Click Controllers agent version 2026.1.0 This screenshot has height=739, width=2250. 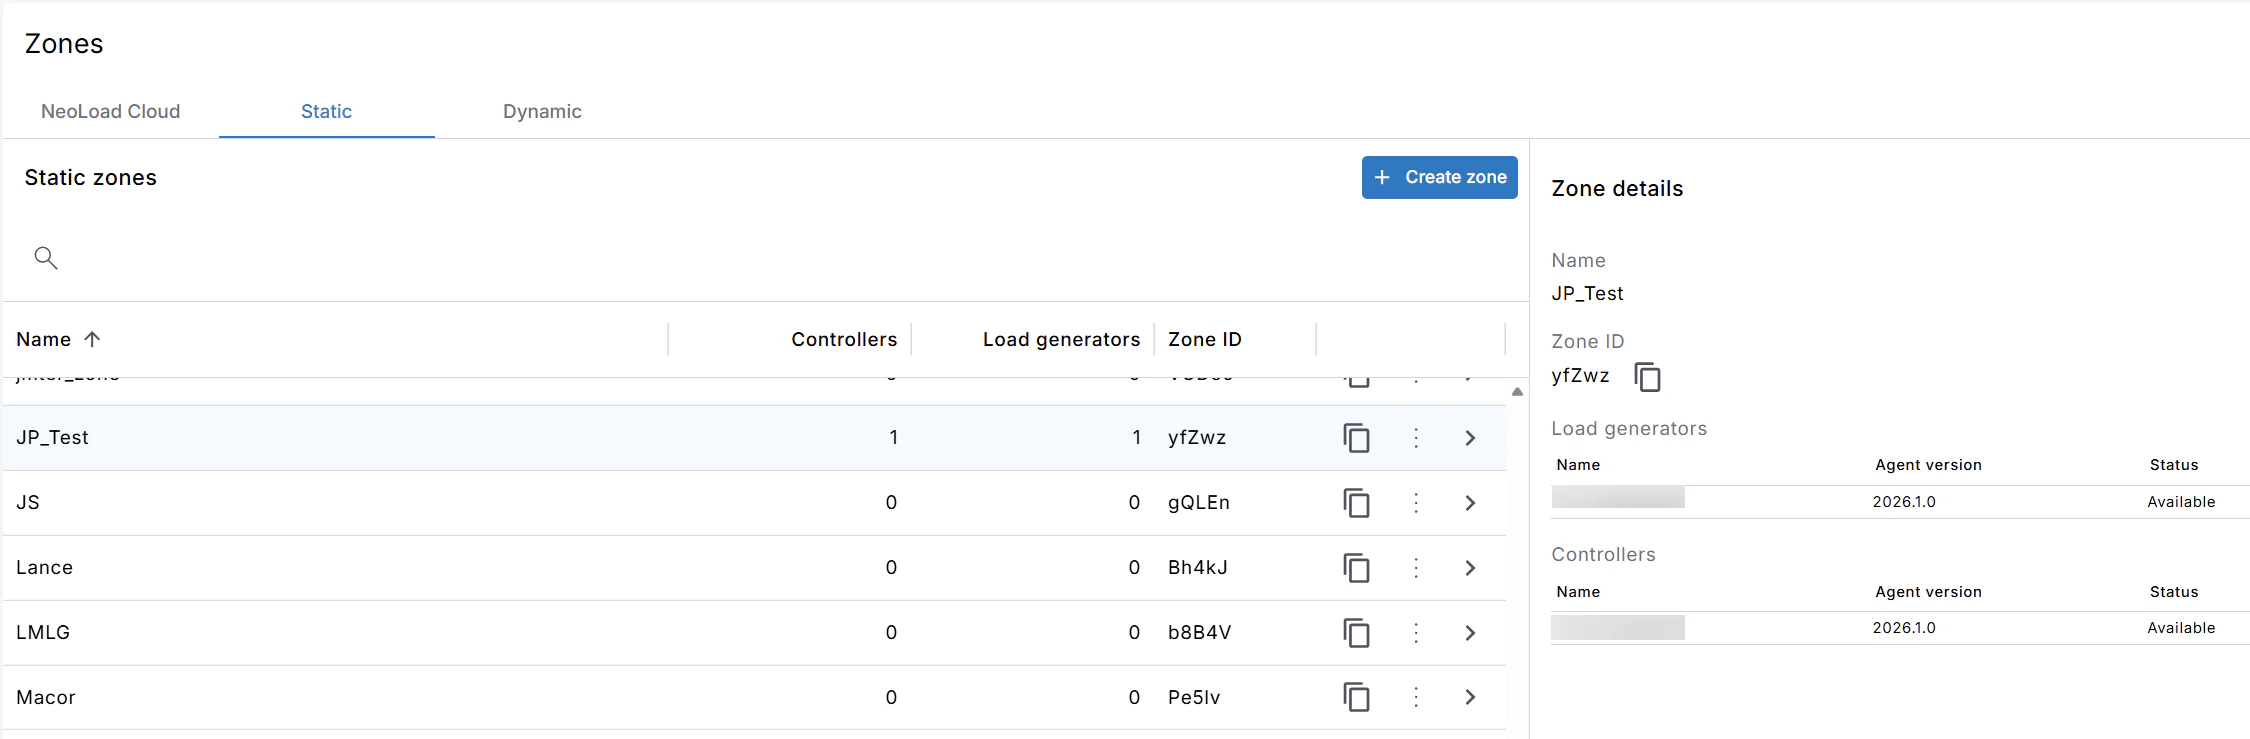click(1904, 628)
